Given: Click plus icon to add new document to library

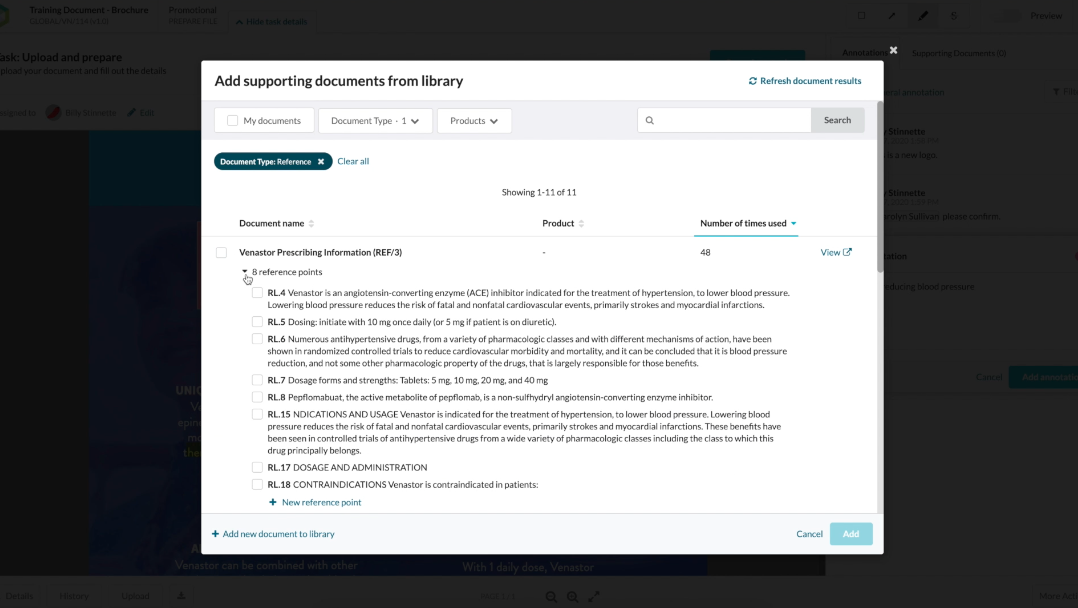Looking at the screenshot, I should pyautogui.click(x=215, y=534).
